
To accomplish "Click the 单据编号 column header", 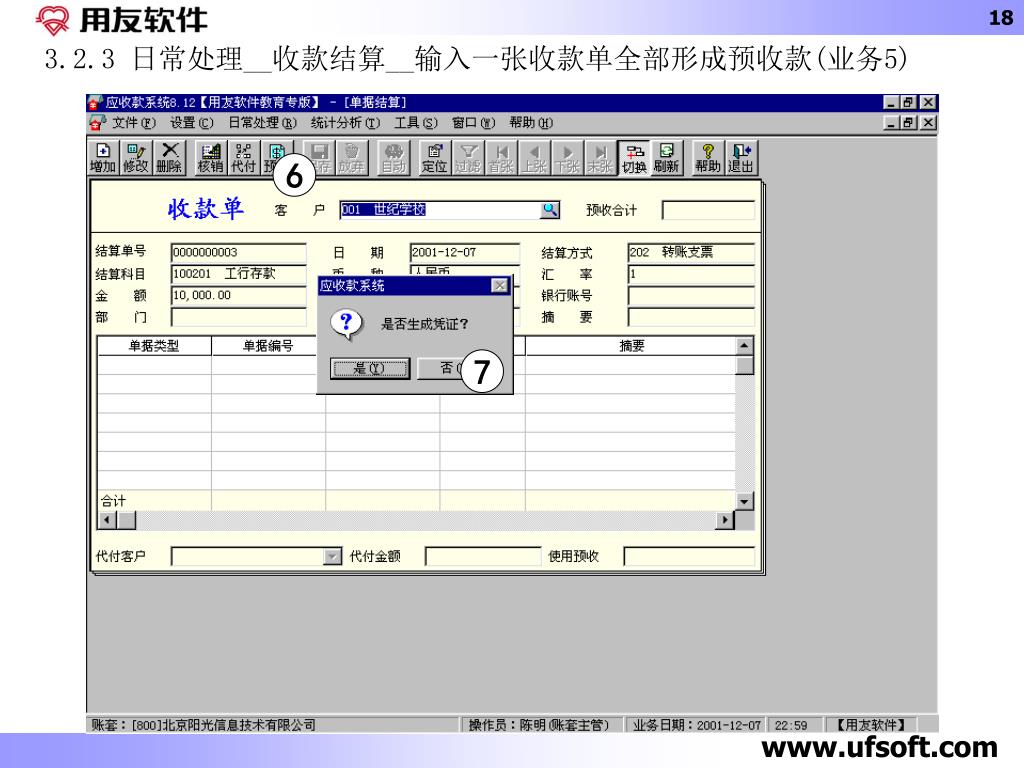I will (268, 346).
